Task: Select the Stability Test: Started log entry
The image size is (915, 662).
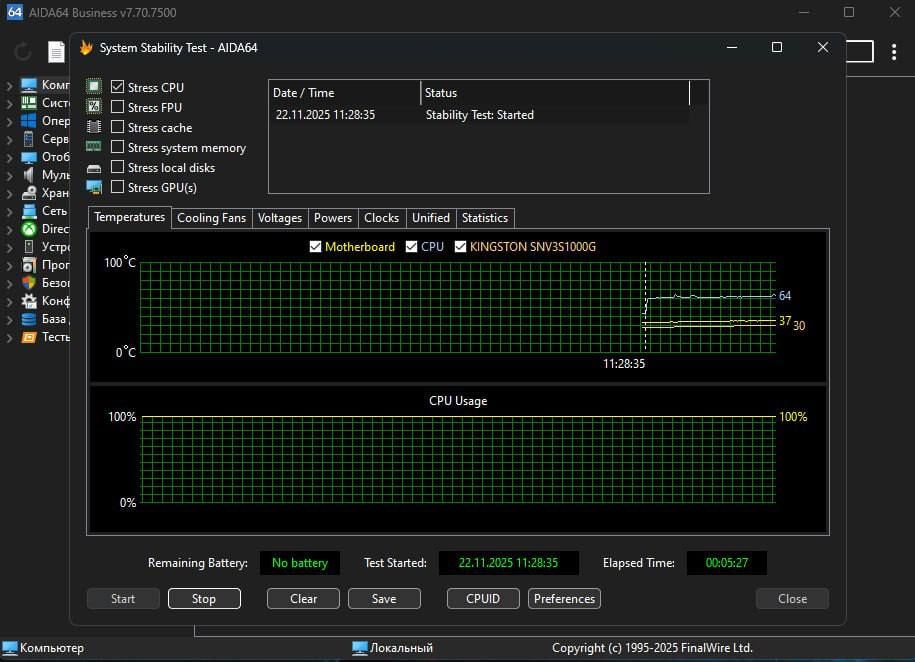Action: pyautogui.click(x=479, y=115)
